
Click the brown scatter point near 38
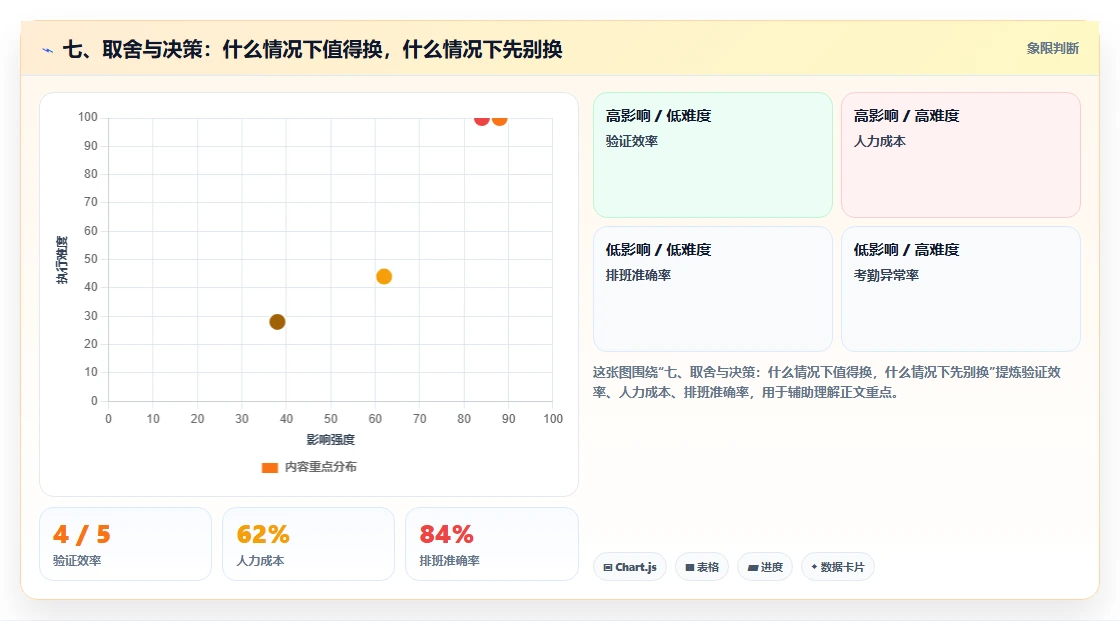tap(277, 322)
